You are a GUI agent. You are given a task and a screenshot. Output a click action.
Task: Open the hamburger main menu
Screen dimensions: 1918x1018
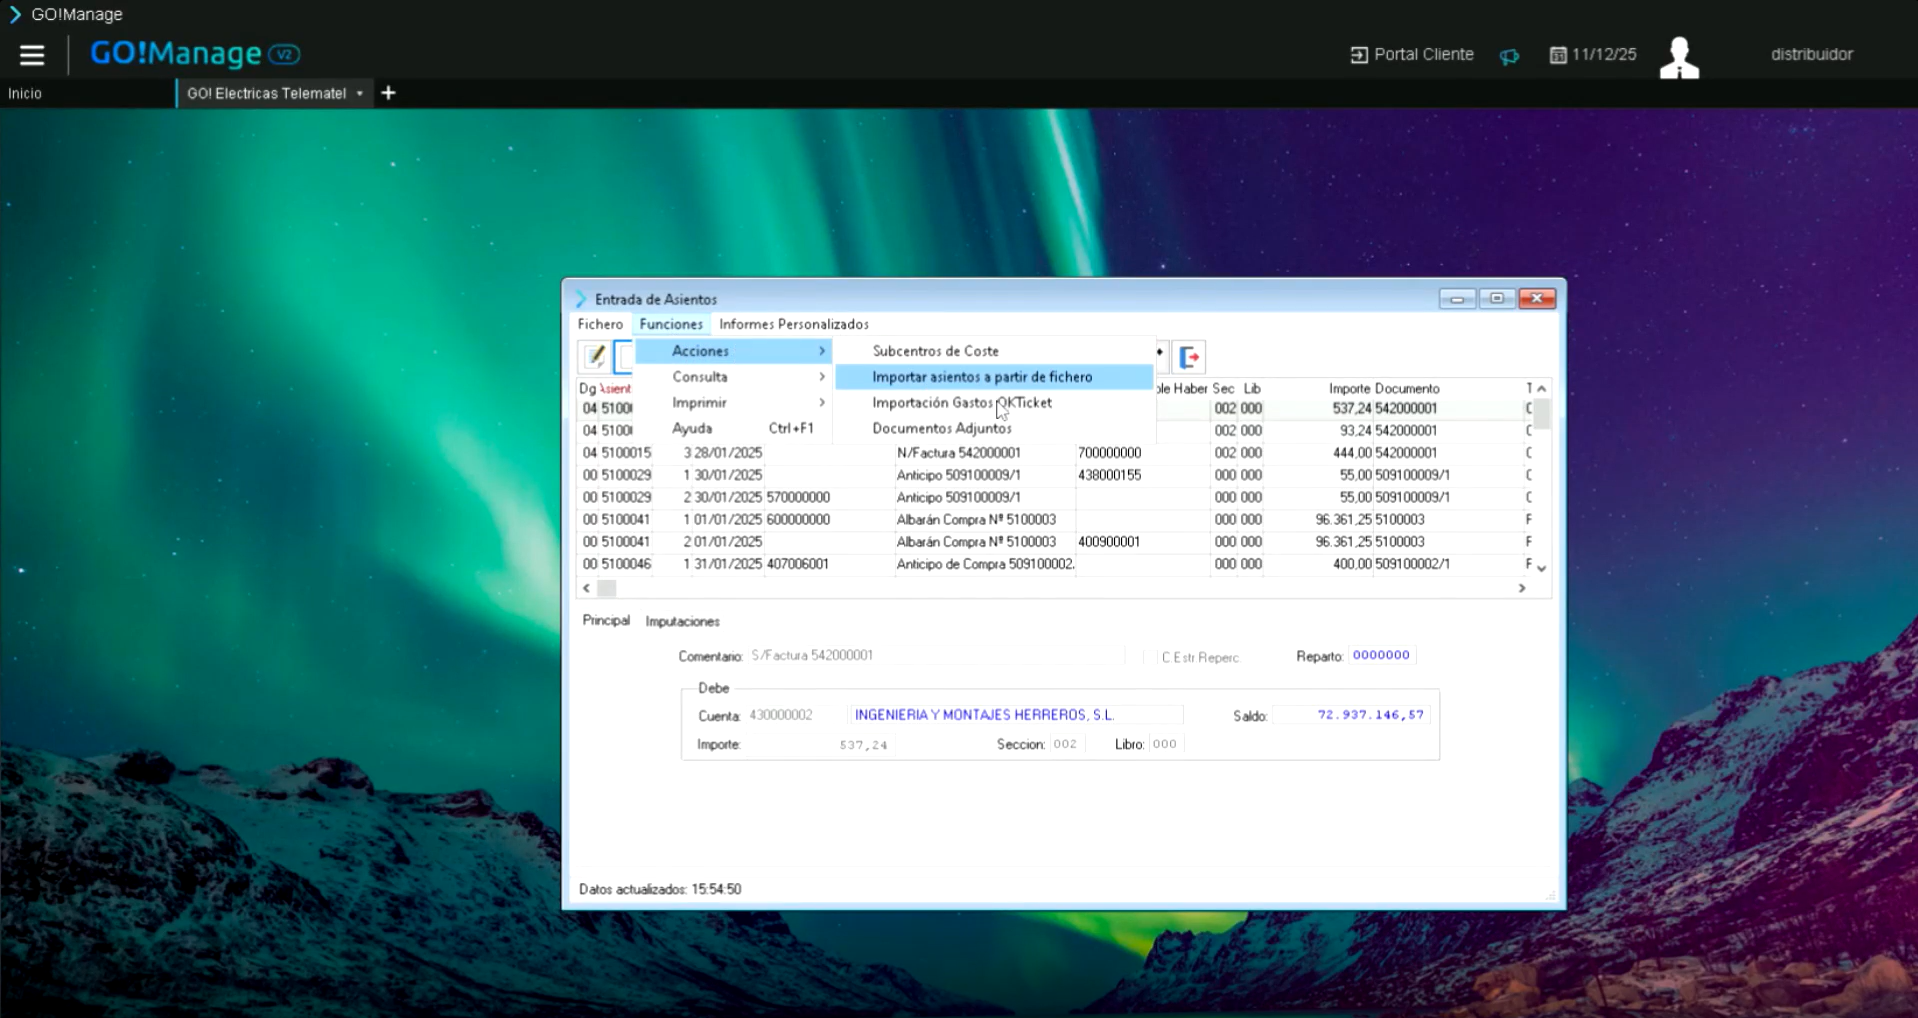[32, 55]
